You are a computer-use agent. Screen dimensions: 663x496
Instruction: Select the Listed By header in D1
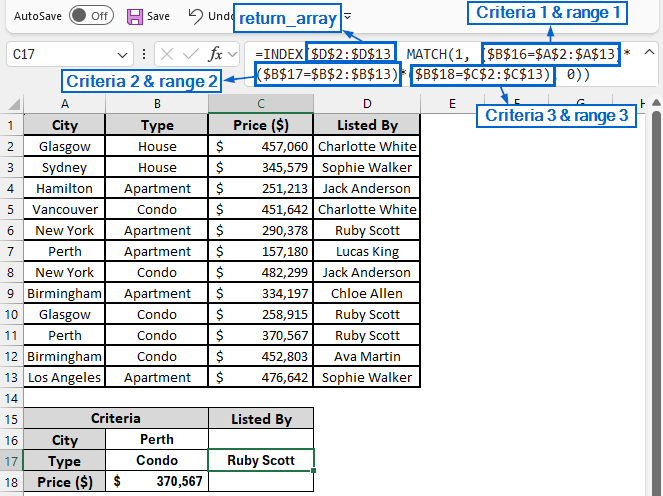[366, 125]
